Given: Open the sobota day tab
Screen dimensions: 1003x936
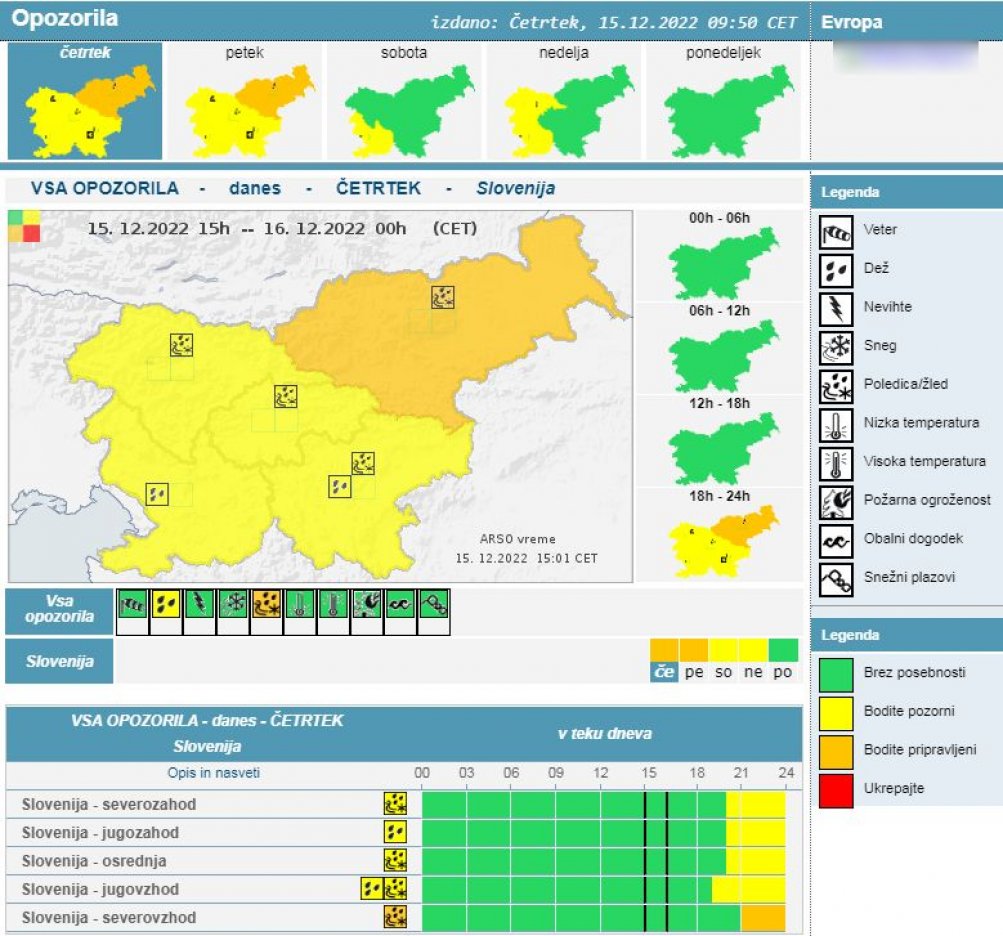Looking at the screenshot, I should click(404, 100).
